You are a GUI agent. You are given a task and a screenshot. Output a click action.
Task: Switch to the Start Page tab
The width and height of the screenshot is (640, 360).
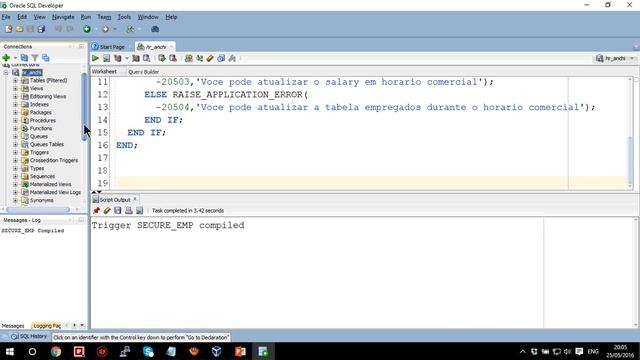pyautogui.click(x=109, y=47)
